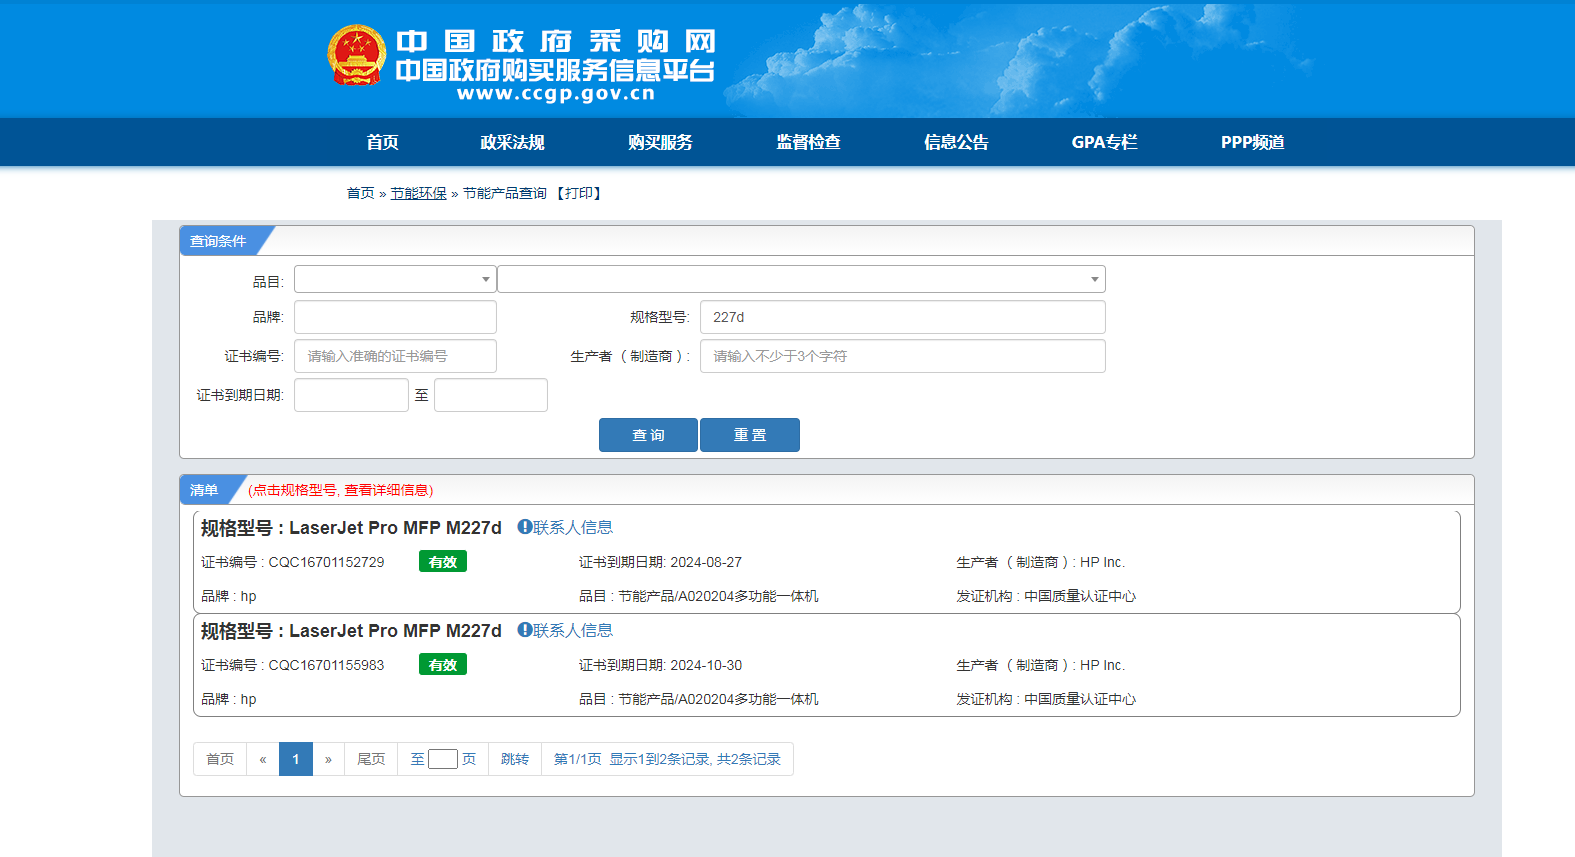
Task: Click text 证书编号 : CQC16701155983
Action: [292, 665]
